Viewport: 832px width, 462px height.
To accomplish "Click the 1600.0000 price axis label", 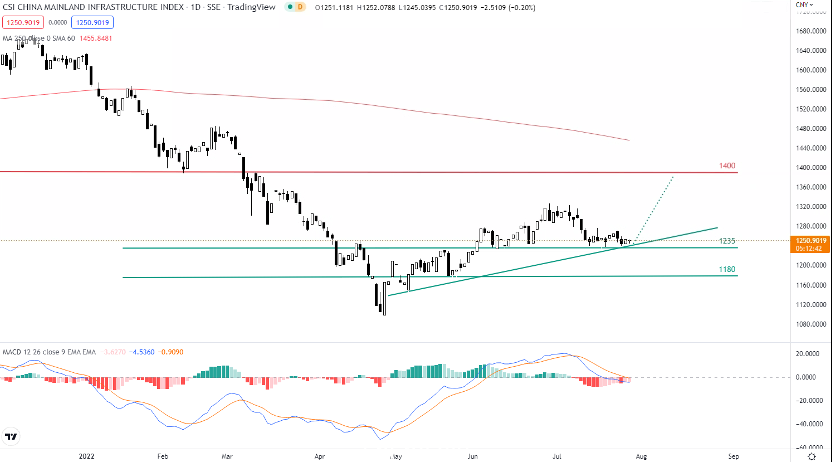I will coord(812,70).
